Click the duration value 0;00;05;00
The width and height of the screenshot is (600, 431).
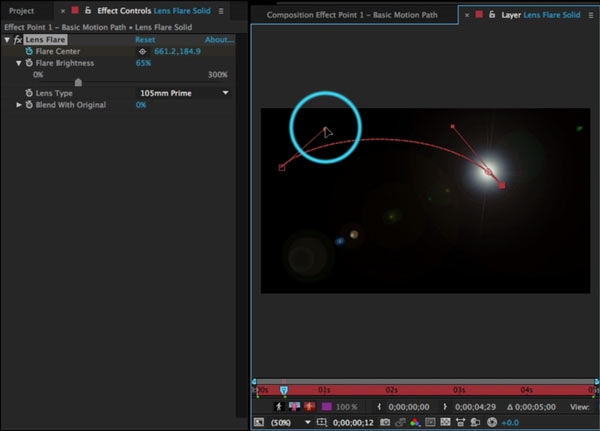(535, 407)
